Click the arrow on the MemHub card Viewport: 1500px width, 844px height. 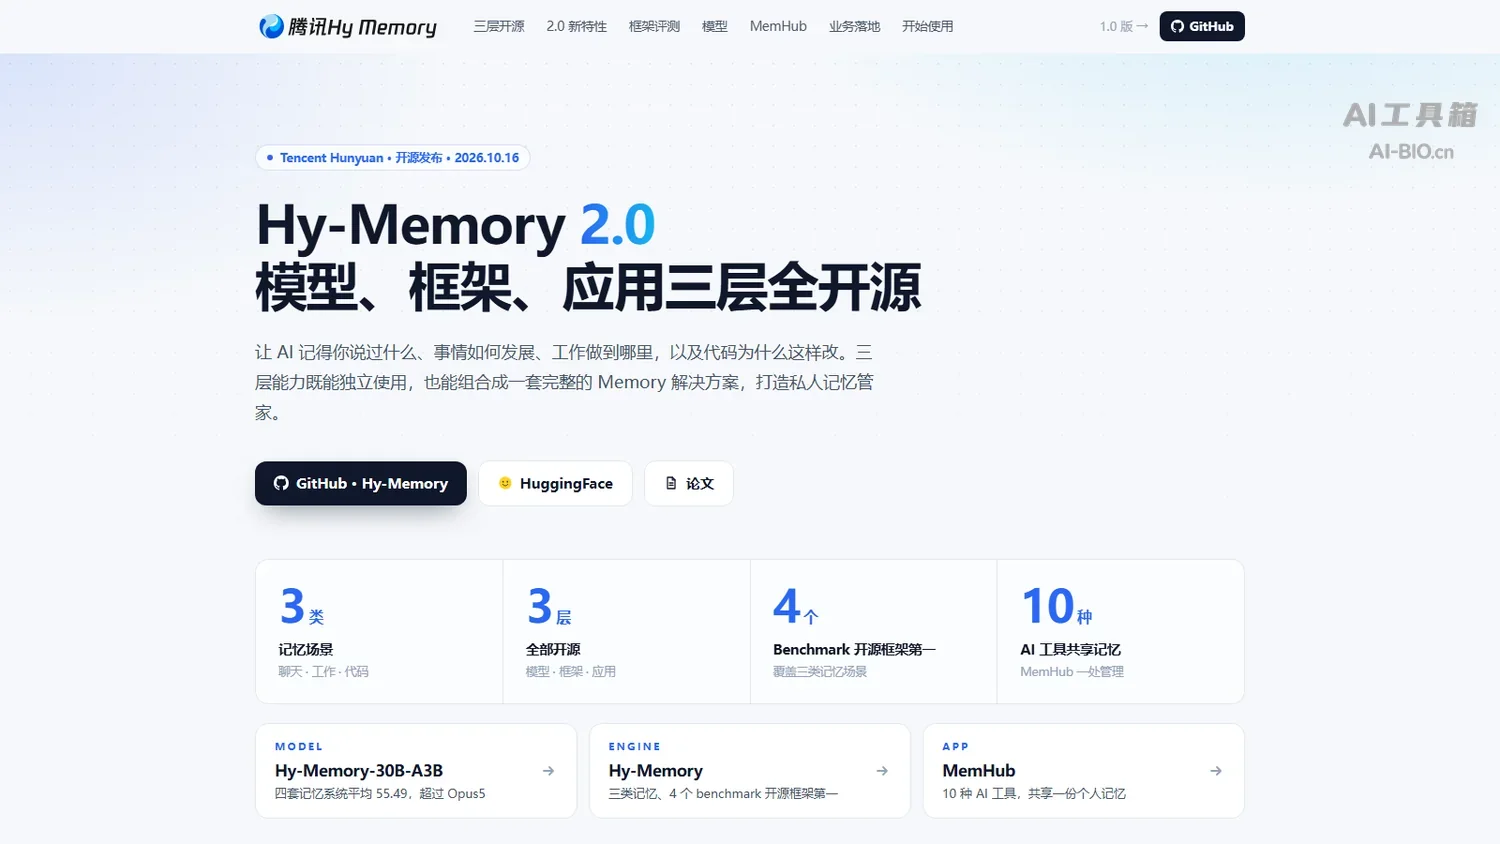click(1216, 771)
